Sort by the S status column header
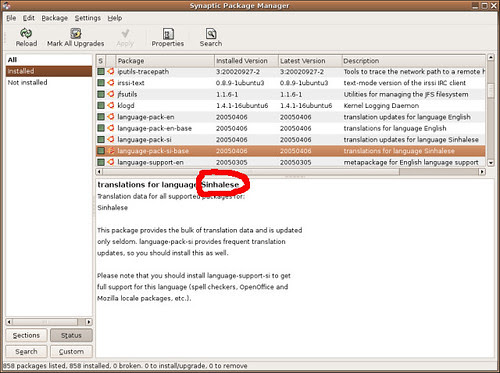 click(101, 61)
